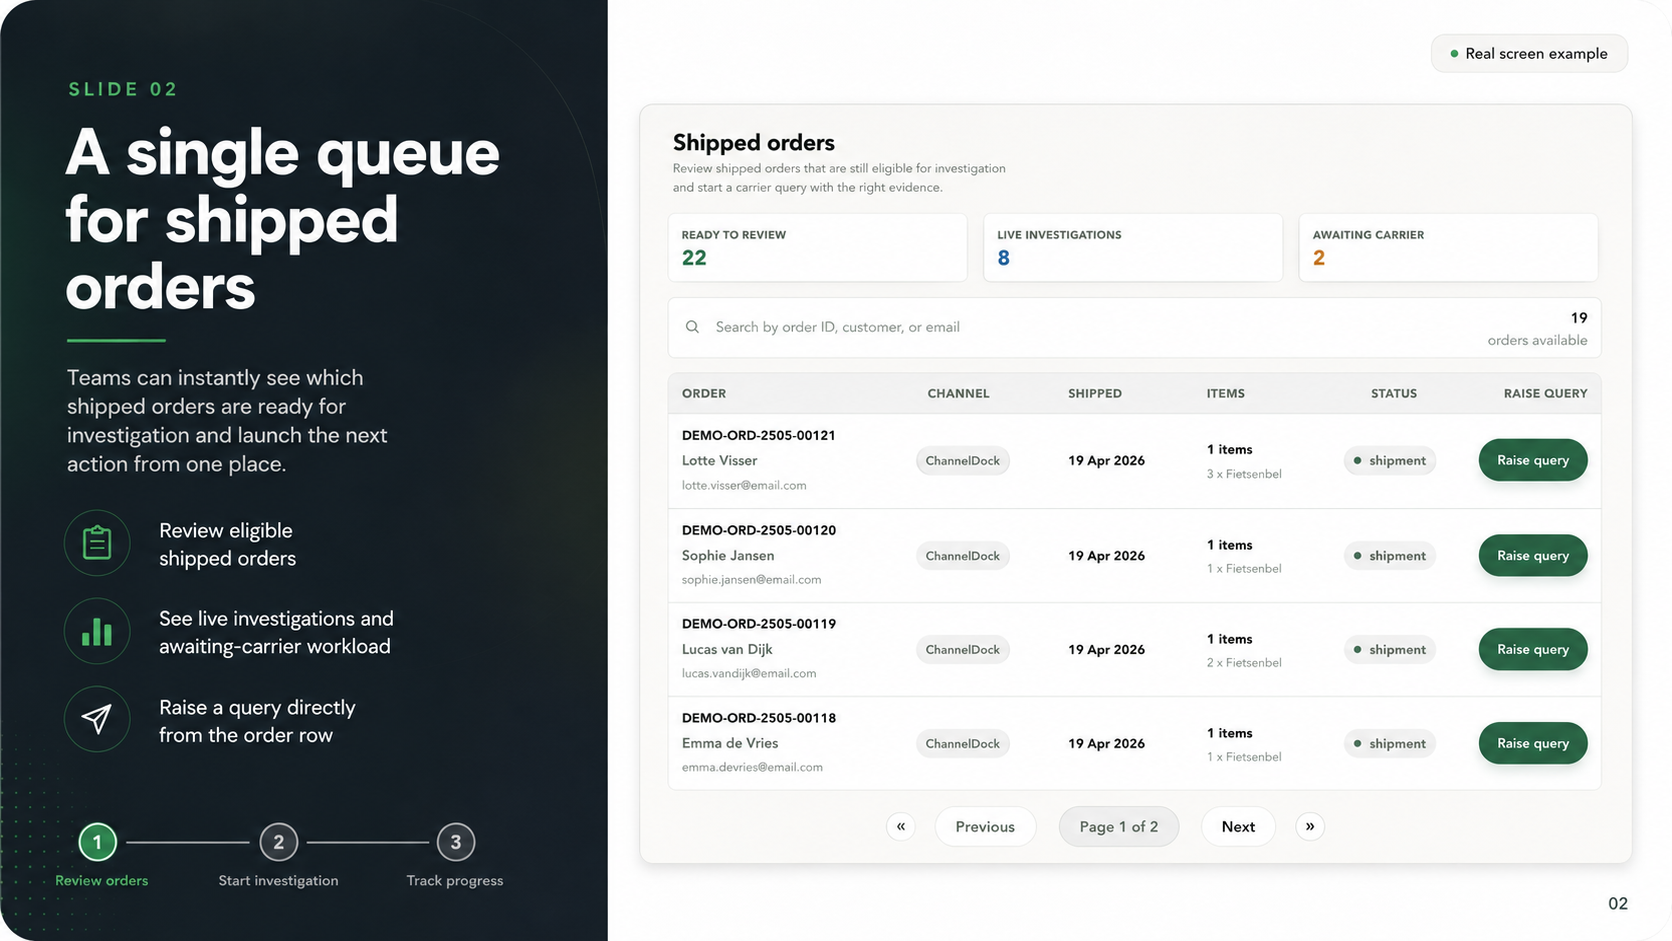Click shipped date in Emma de Vries row
Screen dimensions: 1672x941
pyautogui.click(x=1106, y=743)
